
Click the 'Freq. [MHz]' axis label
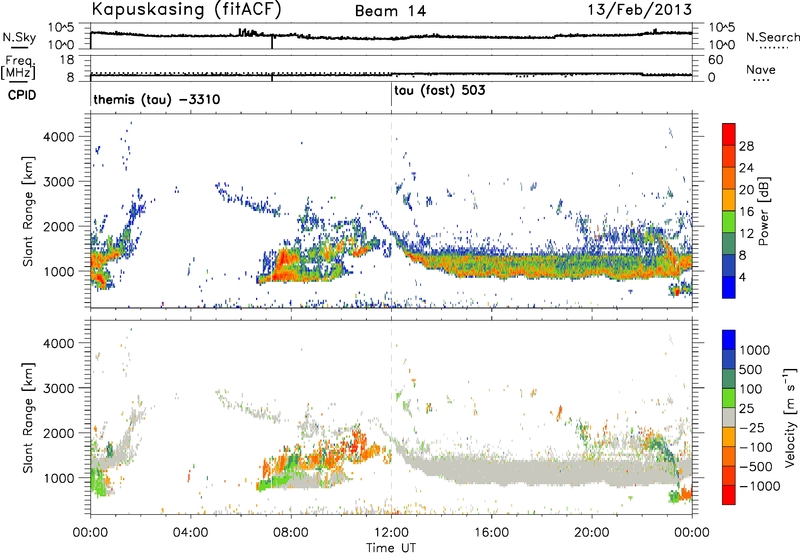pyautogui.click(x=18, y=67)
